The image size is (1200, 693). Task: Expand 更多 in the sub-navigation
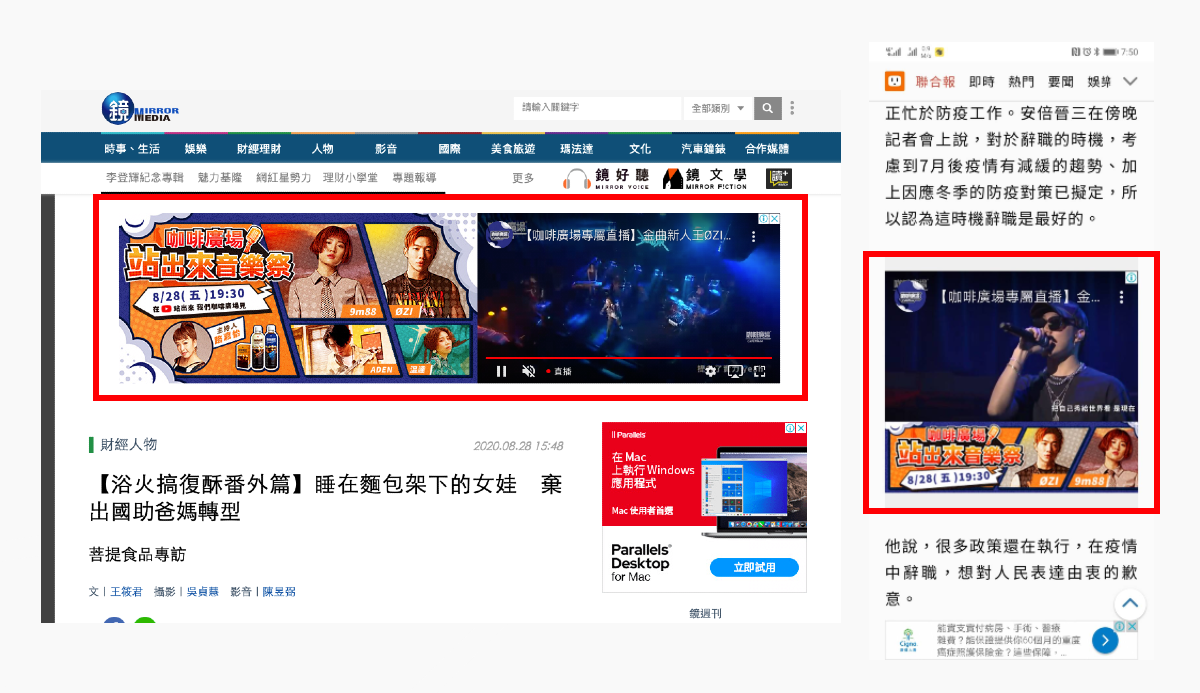coord(523,178)
